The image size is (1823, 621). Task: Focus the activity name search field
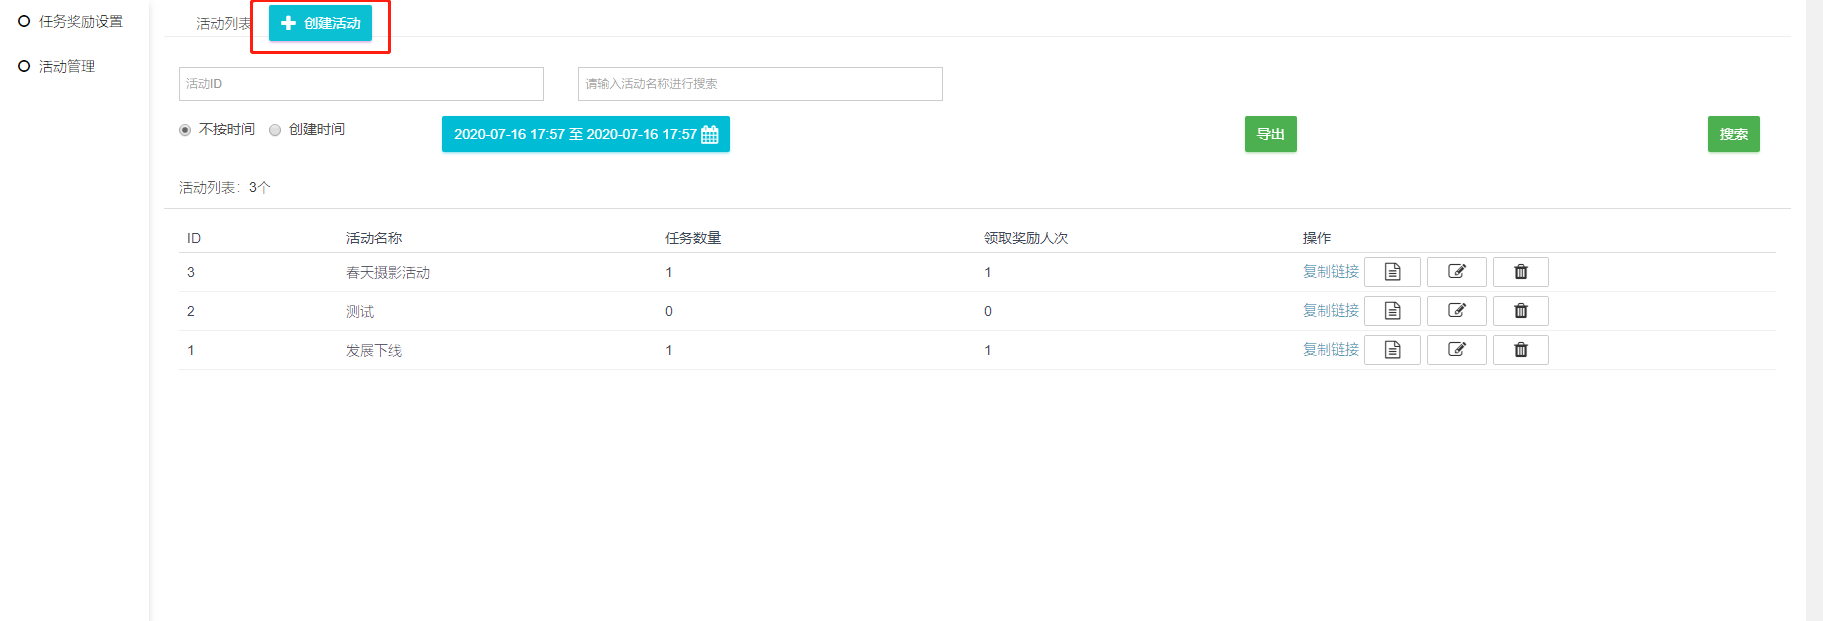click(x=760, y=84)
